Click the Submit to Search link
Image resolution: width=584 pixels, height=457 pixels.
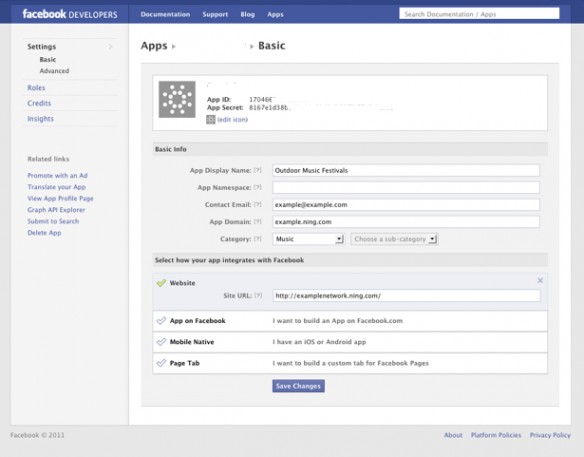click(53, 221)
